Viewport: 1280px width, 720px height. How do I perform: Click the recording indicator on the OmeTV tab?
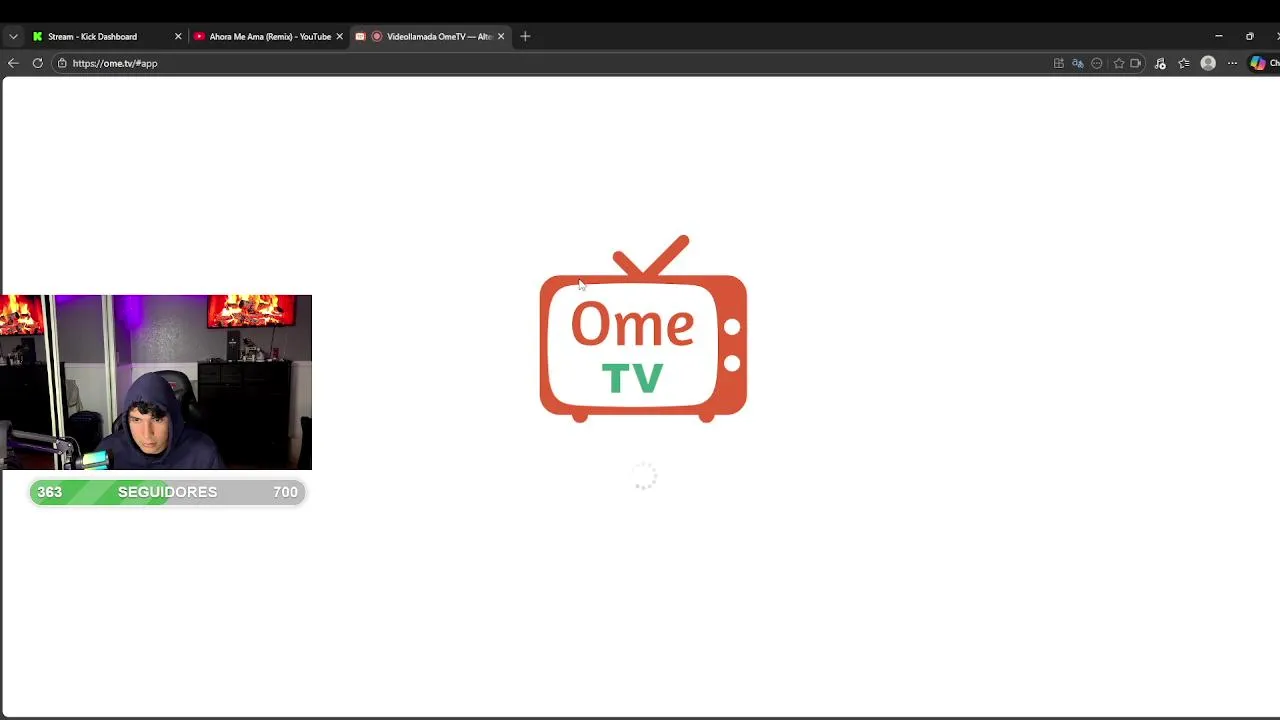(377, 36)
